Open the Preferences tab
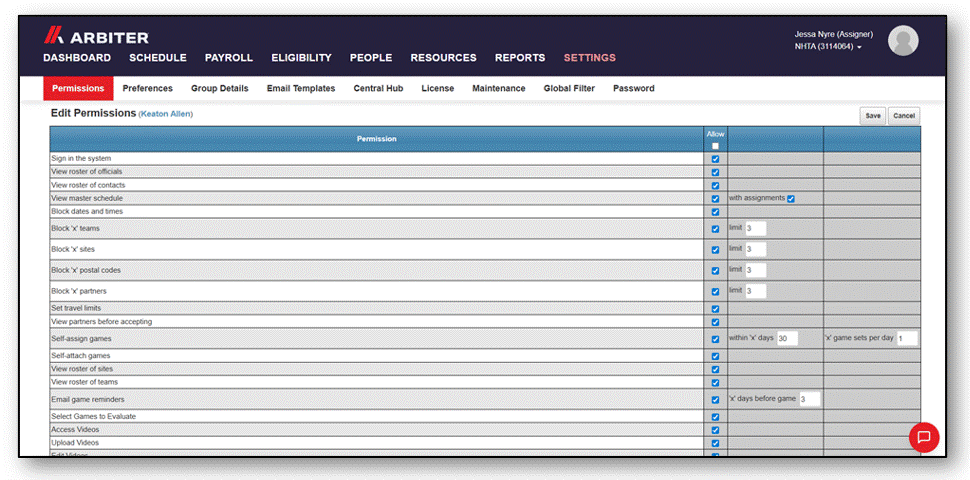The width and height of the screenshot is (970, 480). point(147,88)
